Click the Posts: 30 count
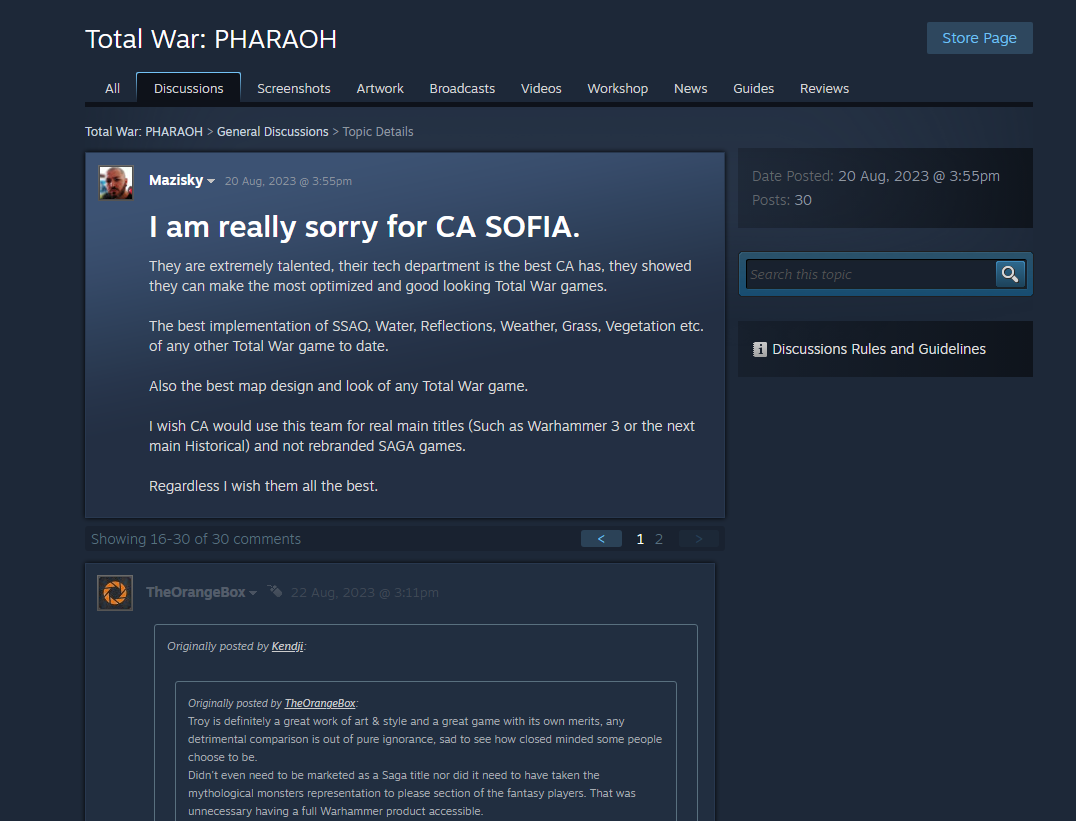This screenshot has width=1076, height=821. [x=782, y=200]
